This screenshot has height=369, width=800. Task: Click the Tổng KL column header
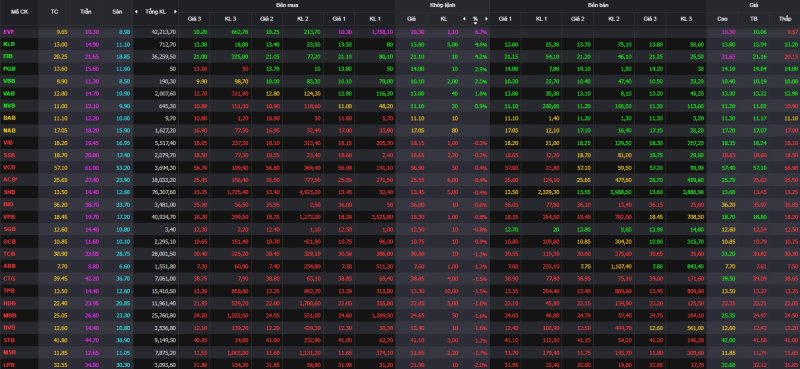pos(156,11)
